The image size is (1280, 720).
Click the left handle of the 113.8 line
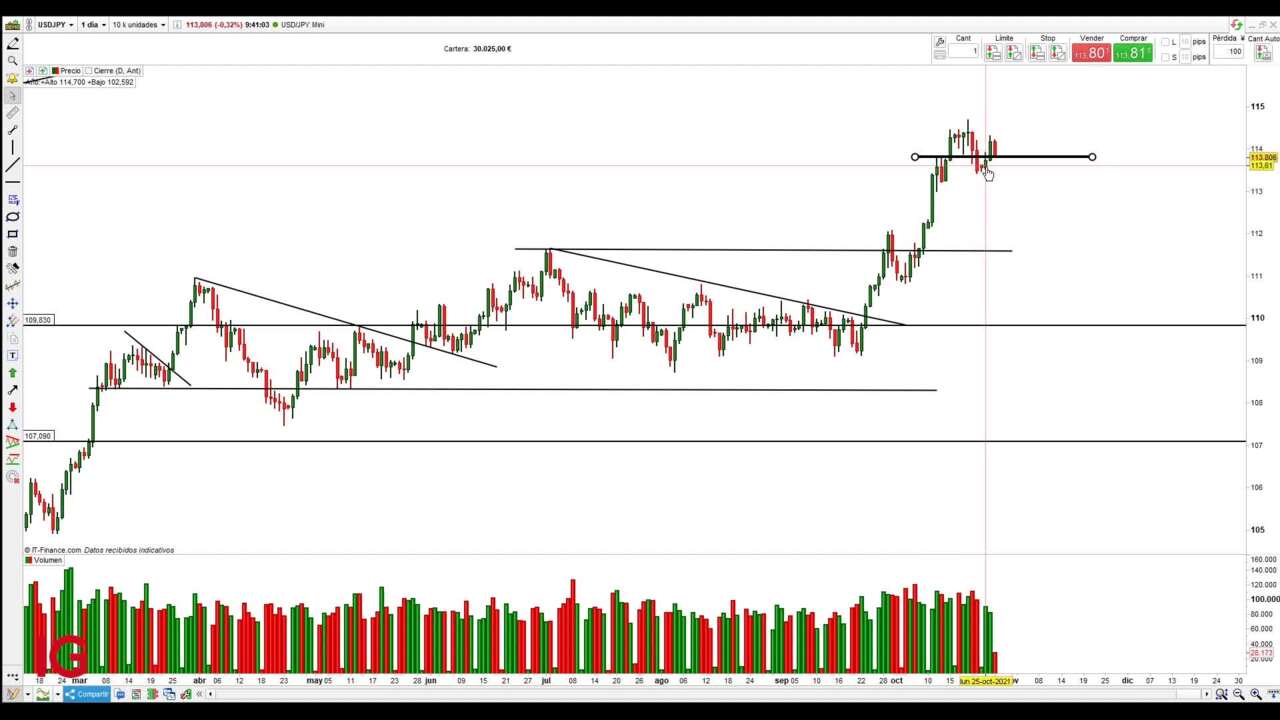click(x=915, y=157)
